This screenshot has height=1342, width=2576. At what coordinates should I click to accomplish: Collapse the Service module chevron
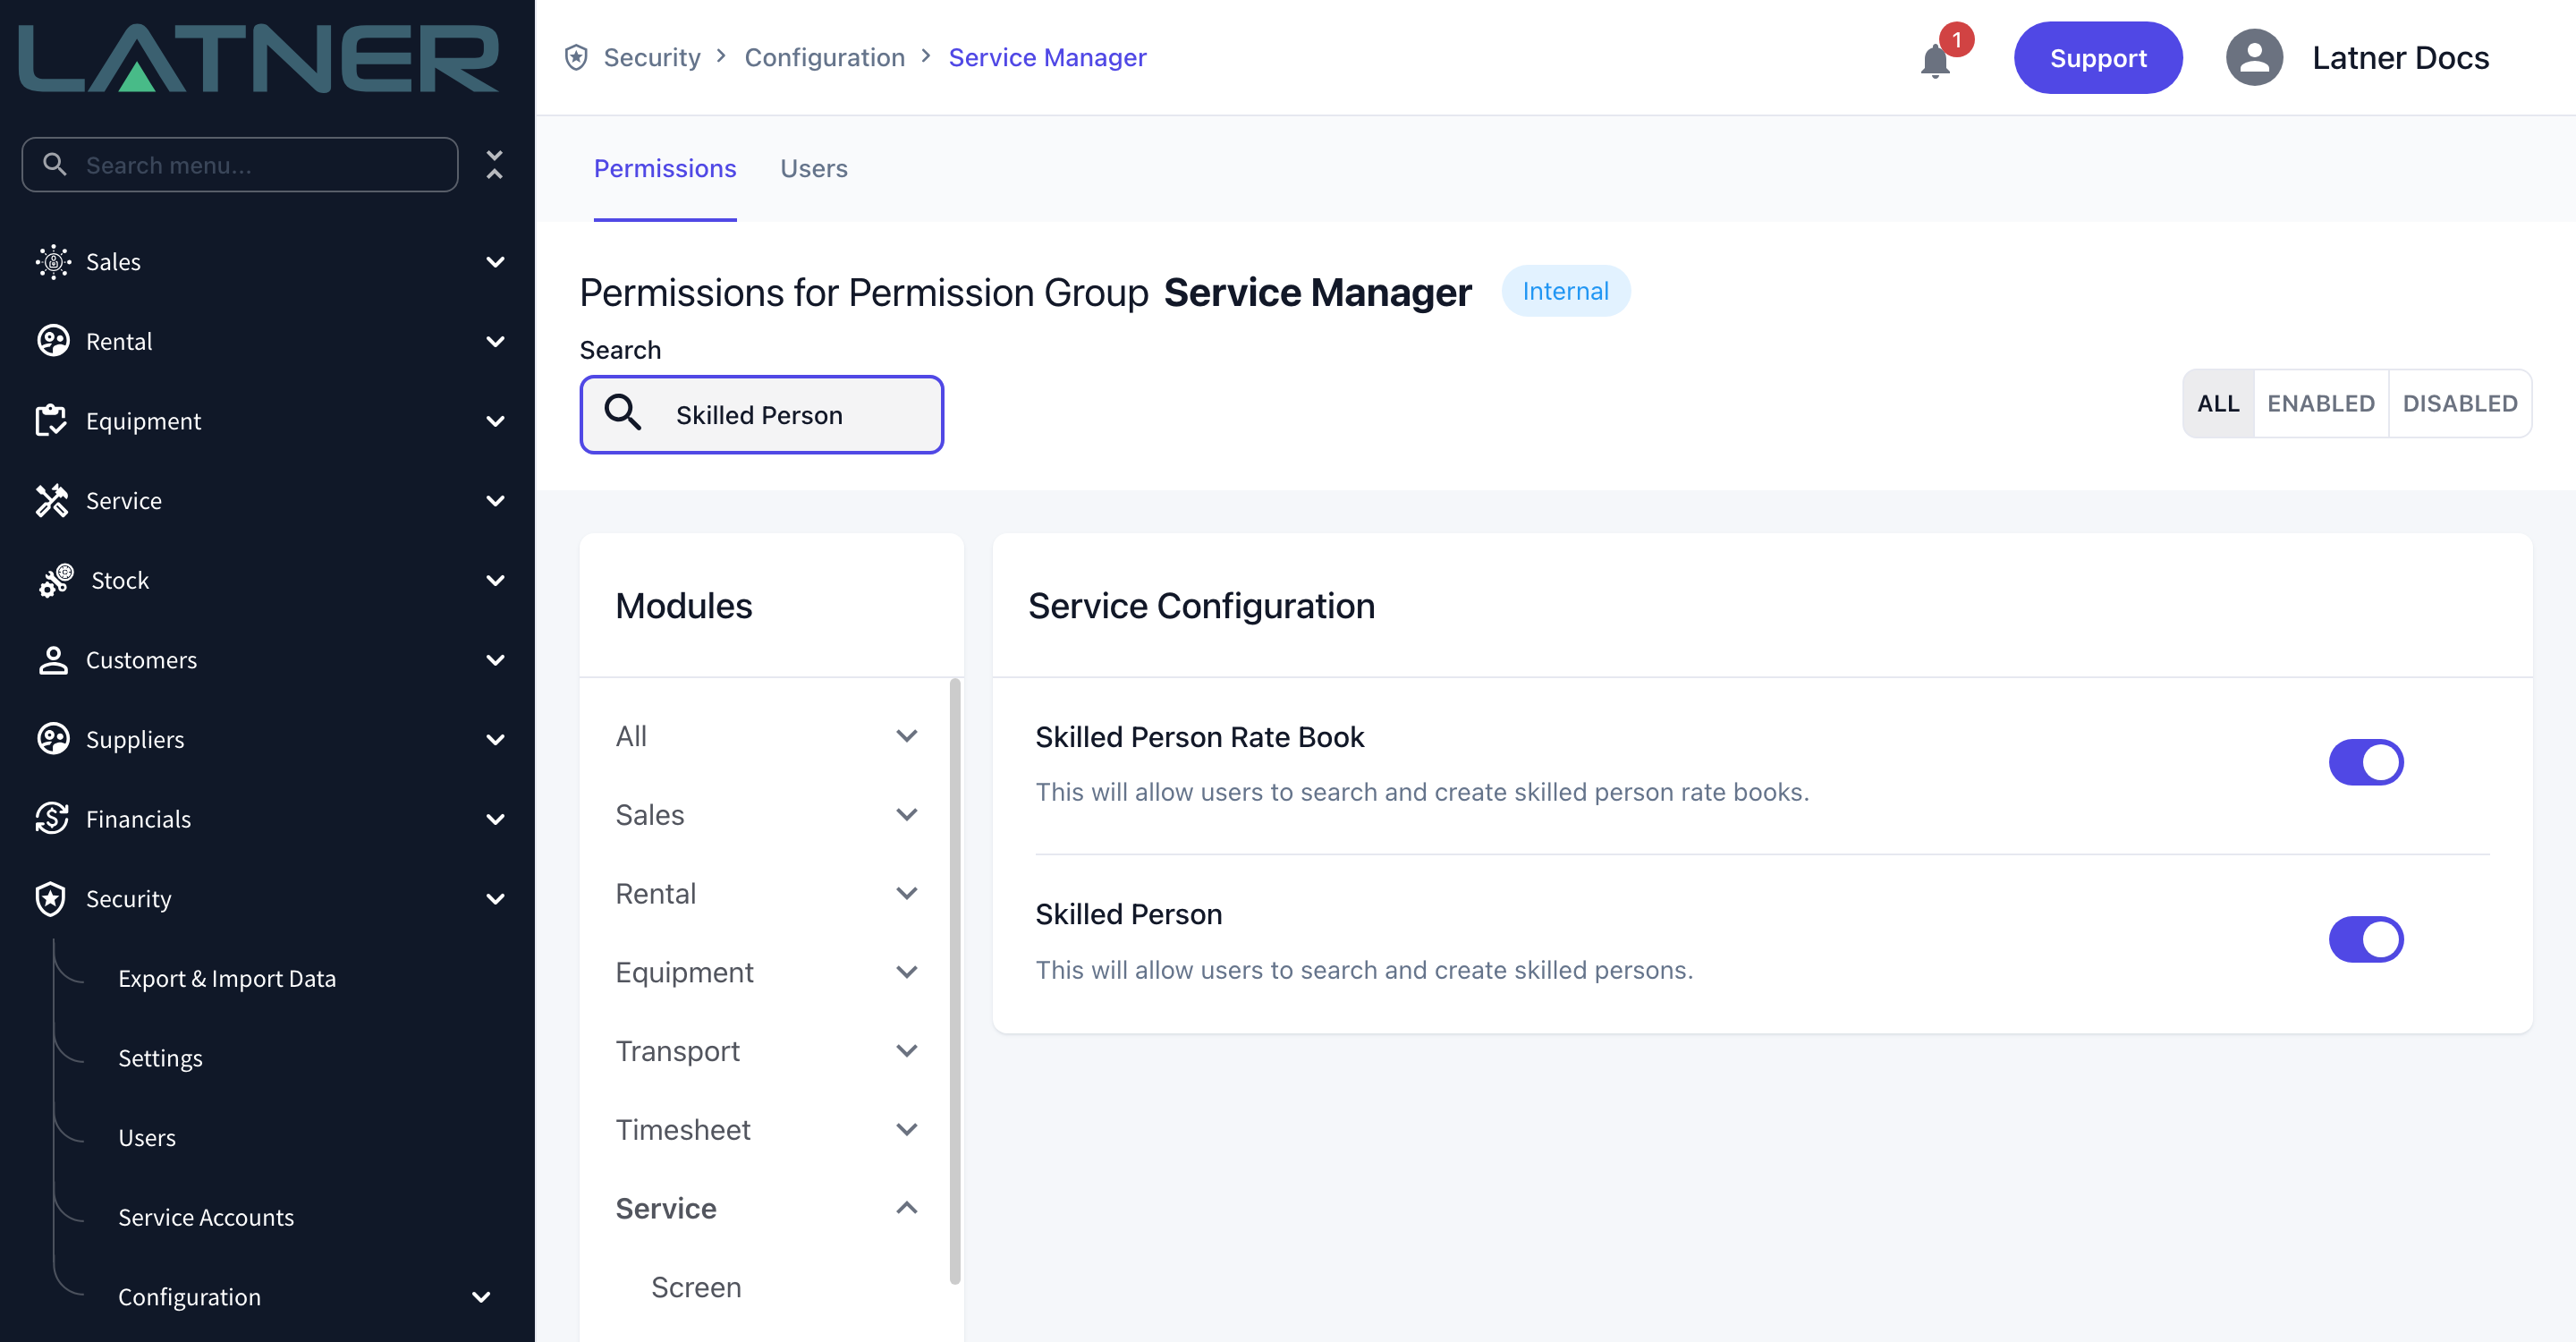pyautogui.click(x=907, y=1208)
